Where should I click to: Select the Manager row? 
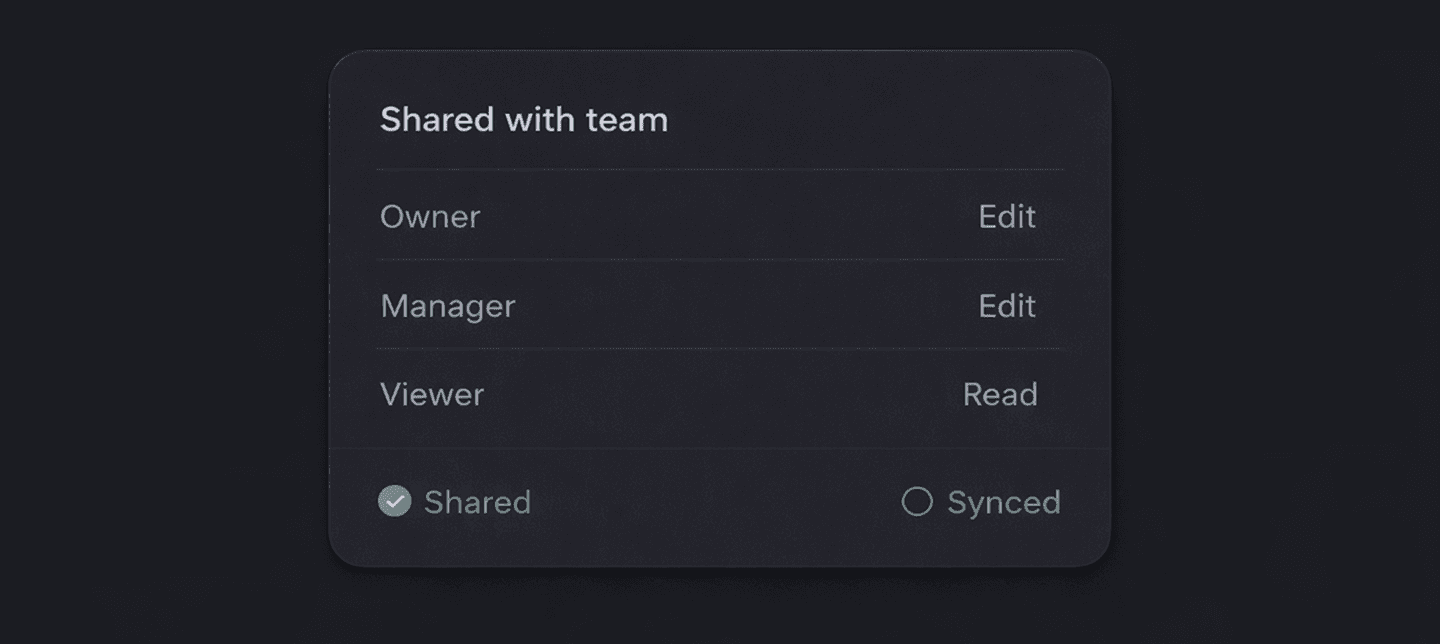[718, 306]
